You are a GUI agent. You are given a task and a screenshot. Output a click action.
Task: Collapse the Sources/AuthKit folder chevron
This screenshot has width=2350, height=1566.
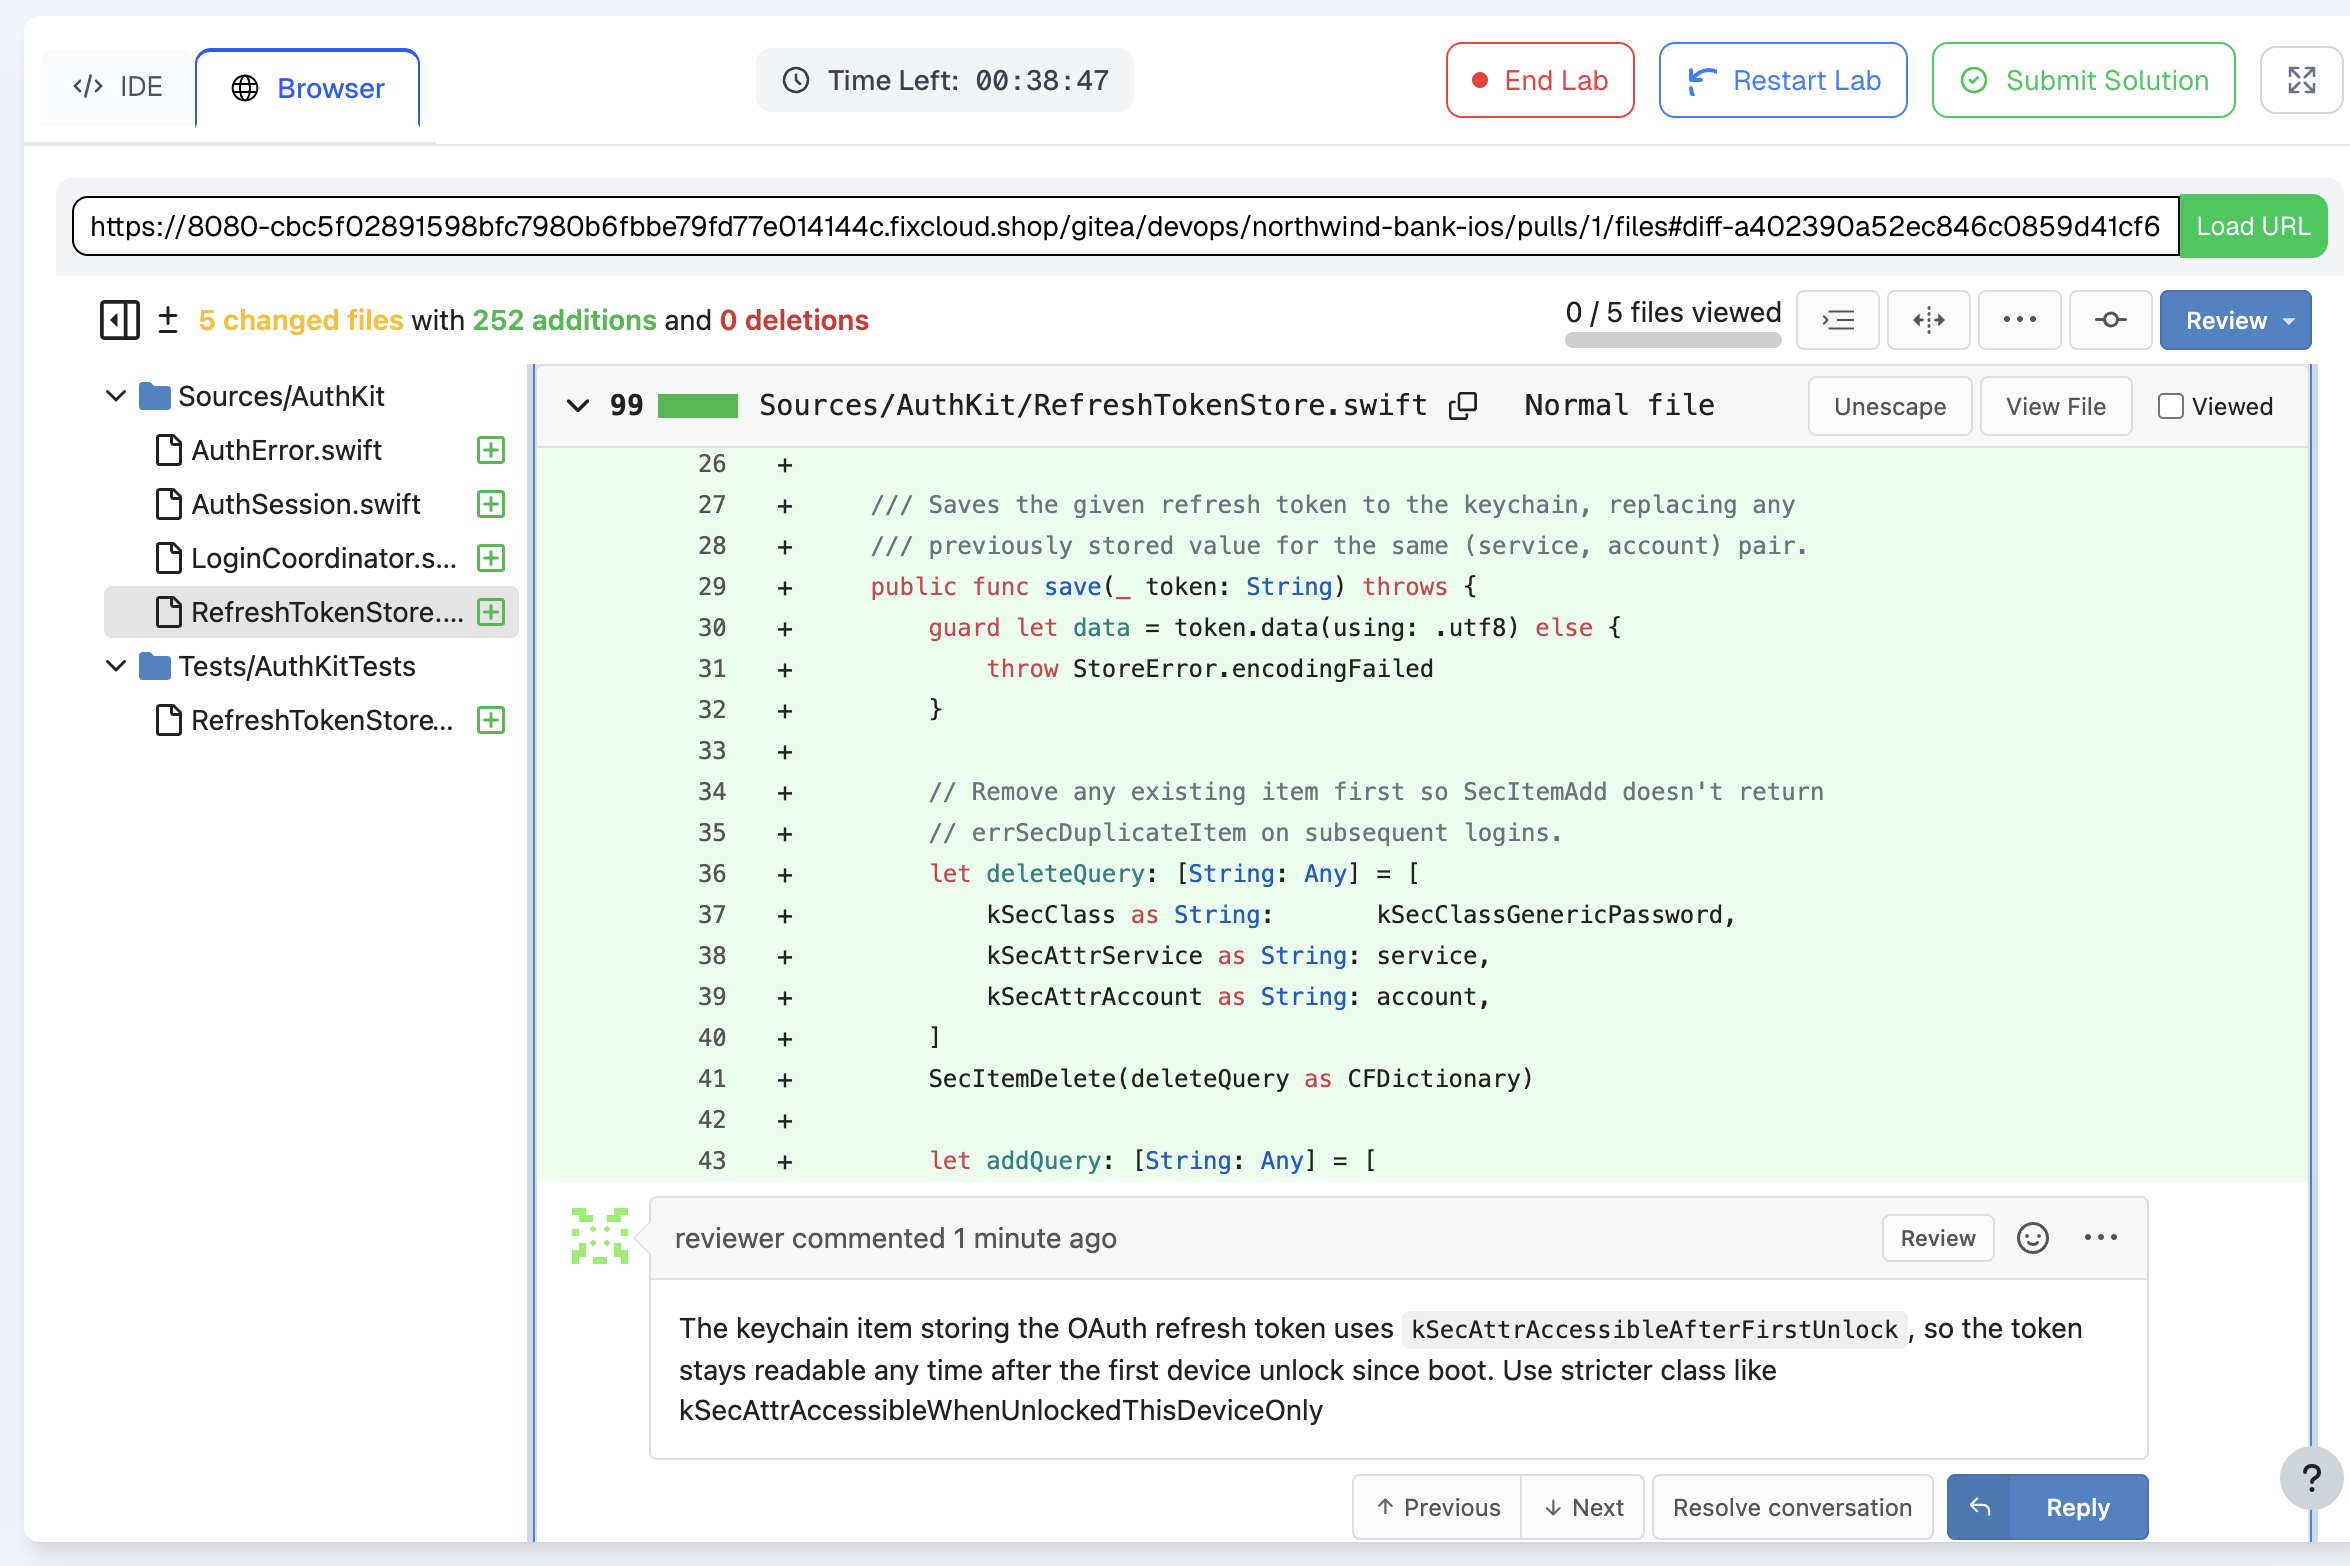(116, 396)
